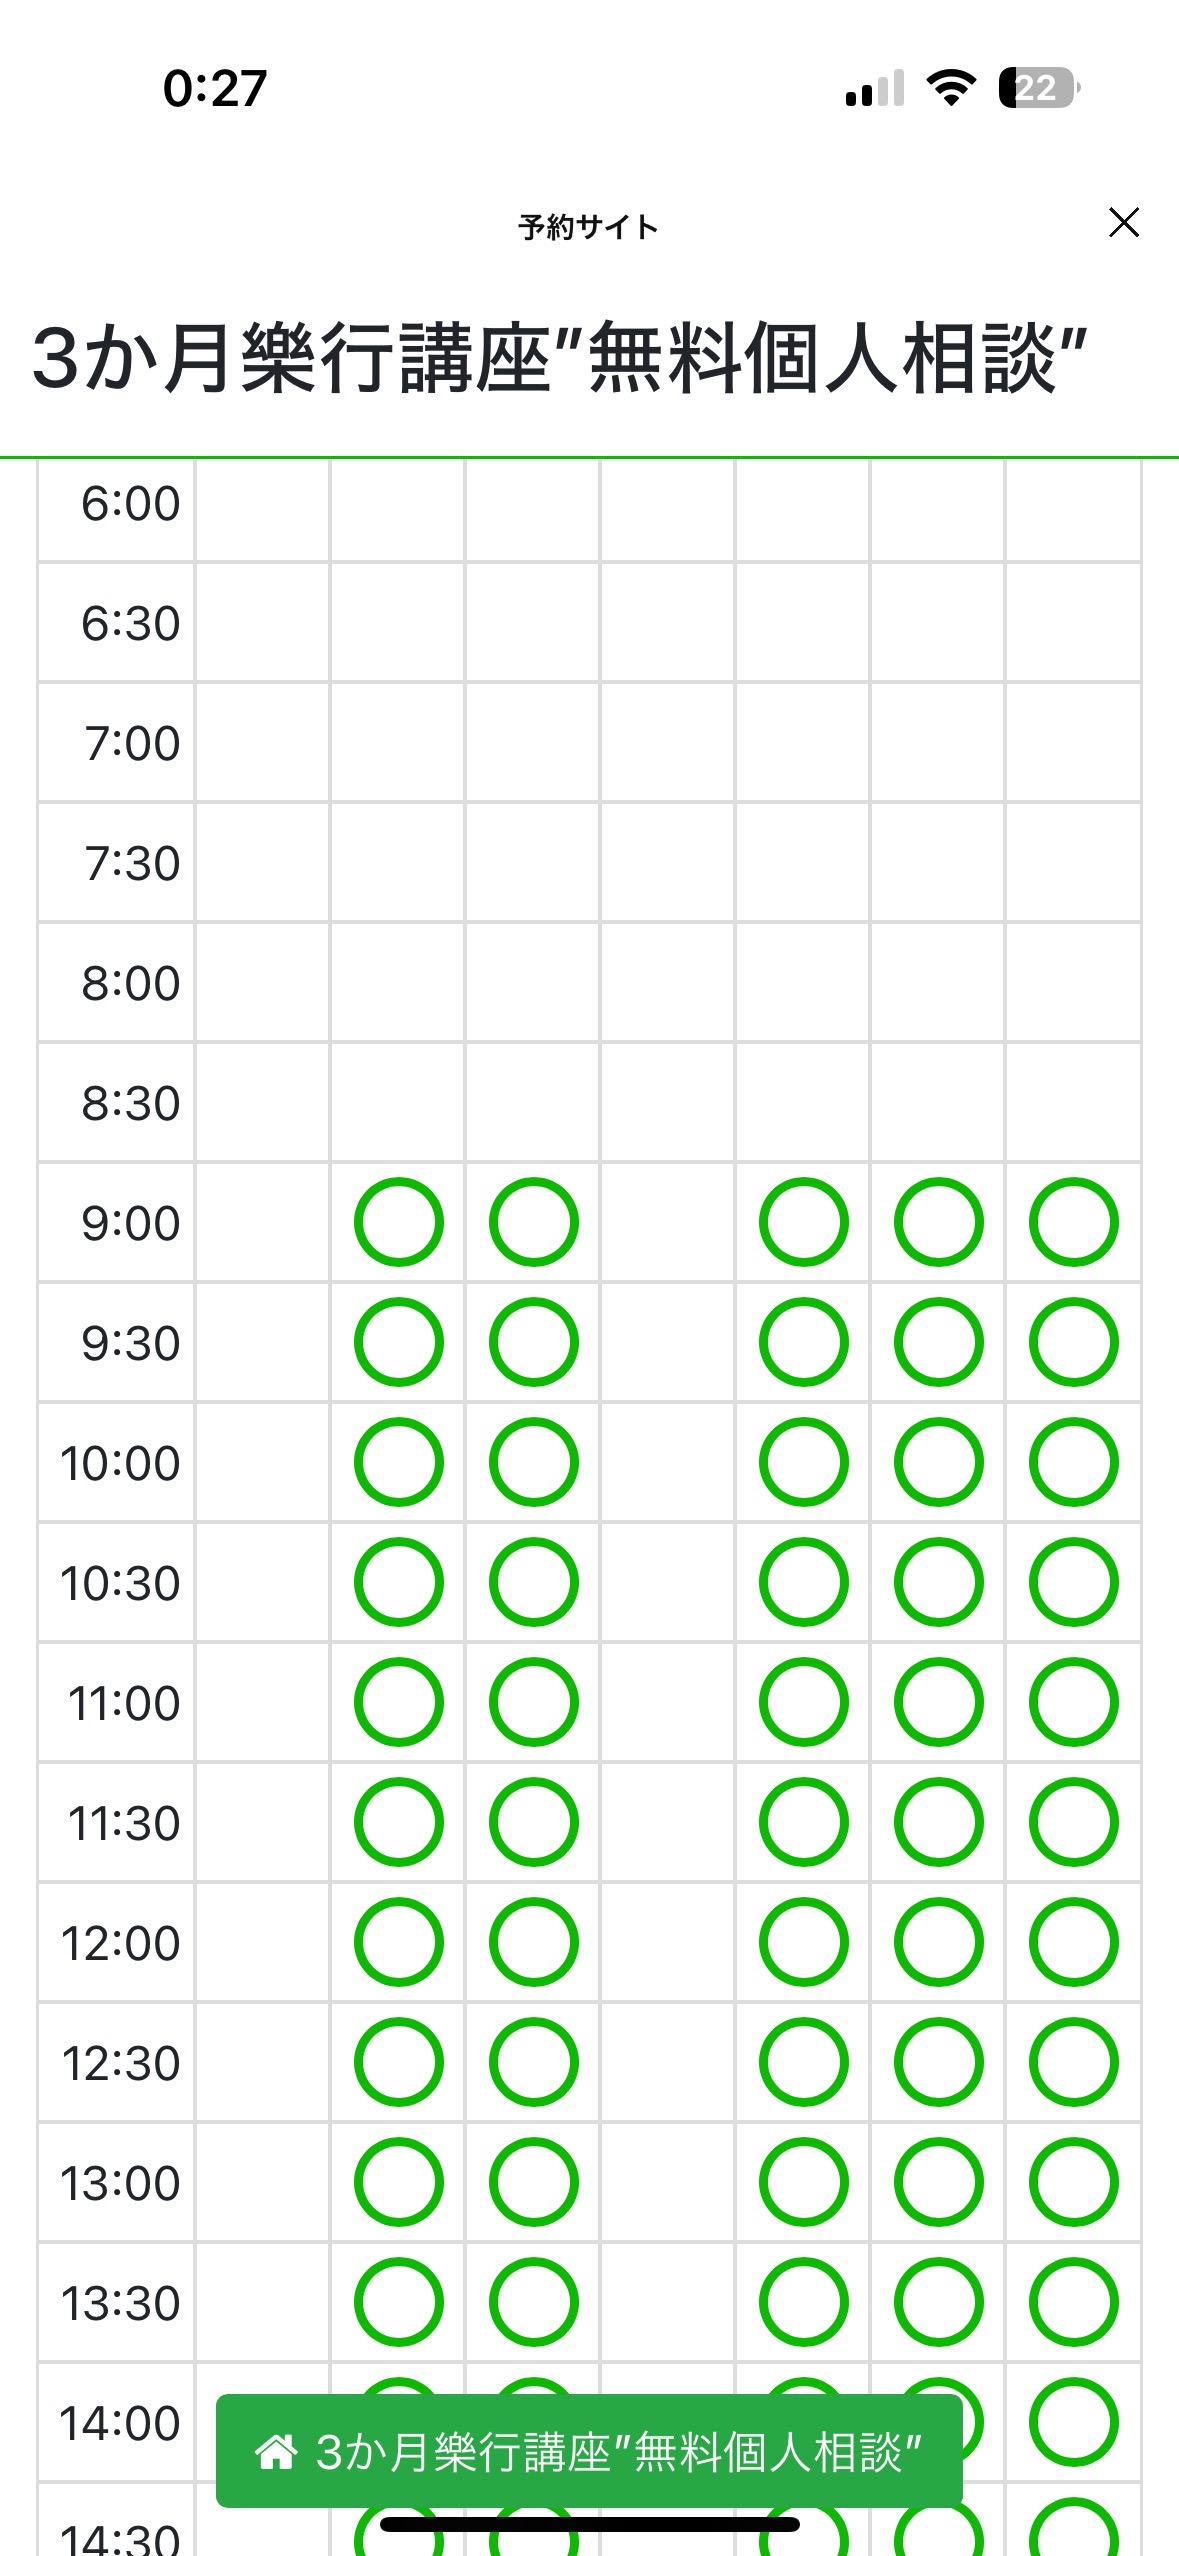Tap the 6:00 time label

coord(131,503)
